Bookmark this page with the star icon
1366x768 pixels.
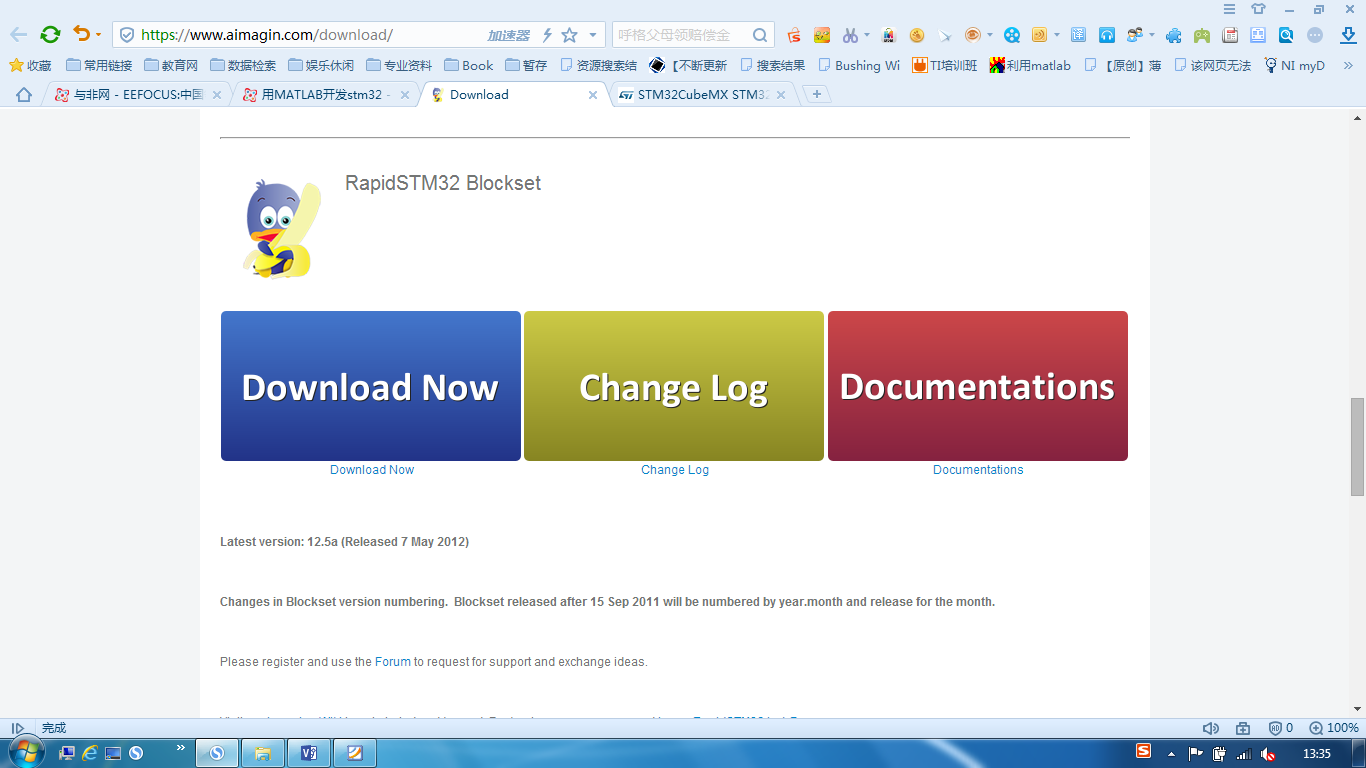pyautogui.click(x=570, y=35)
